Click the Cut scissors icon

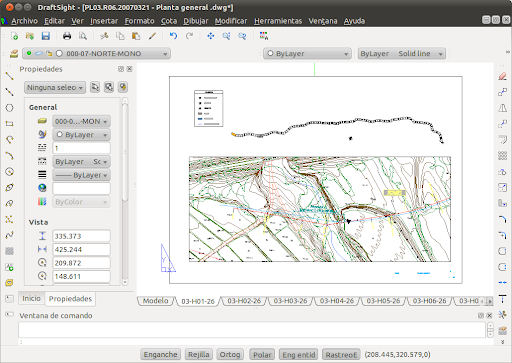[x=104, y=36]
